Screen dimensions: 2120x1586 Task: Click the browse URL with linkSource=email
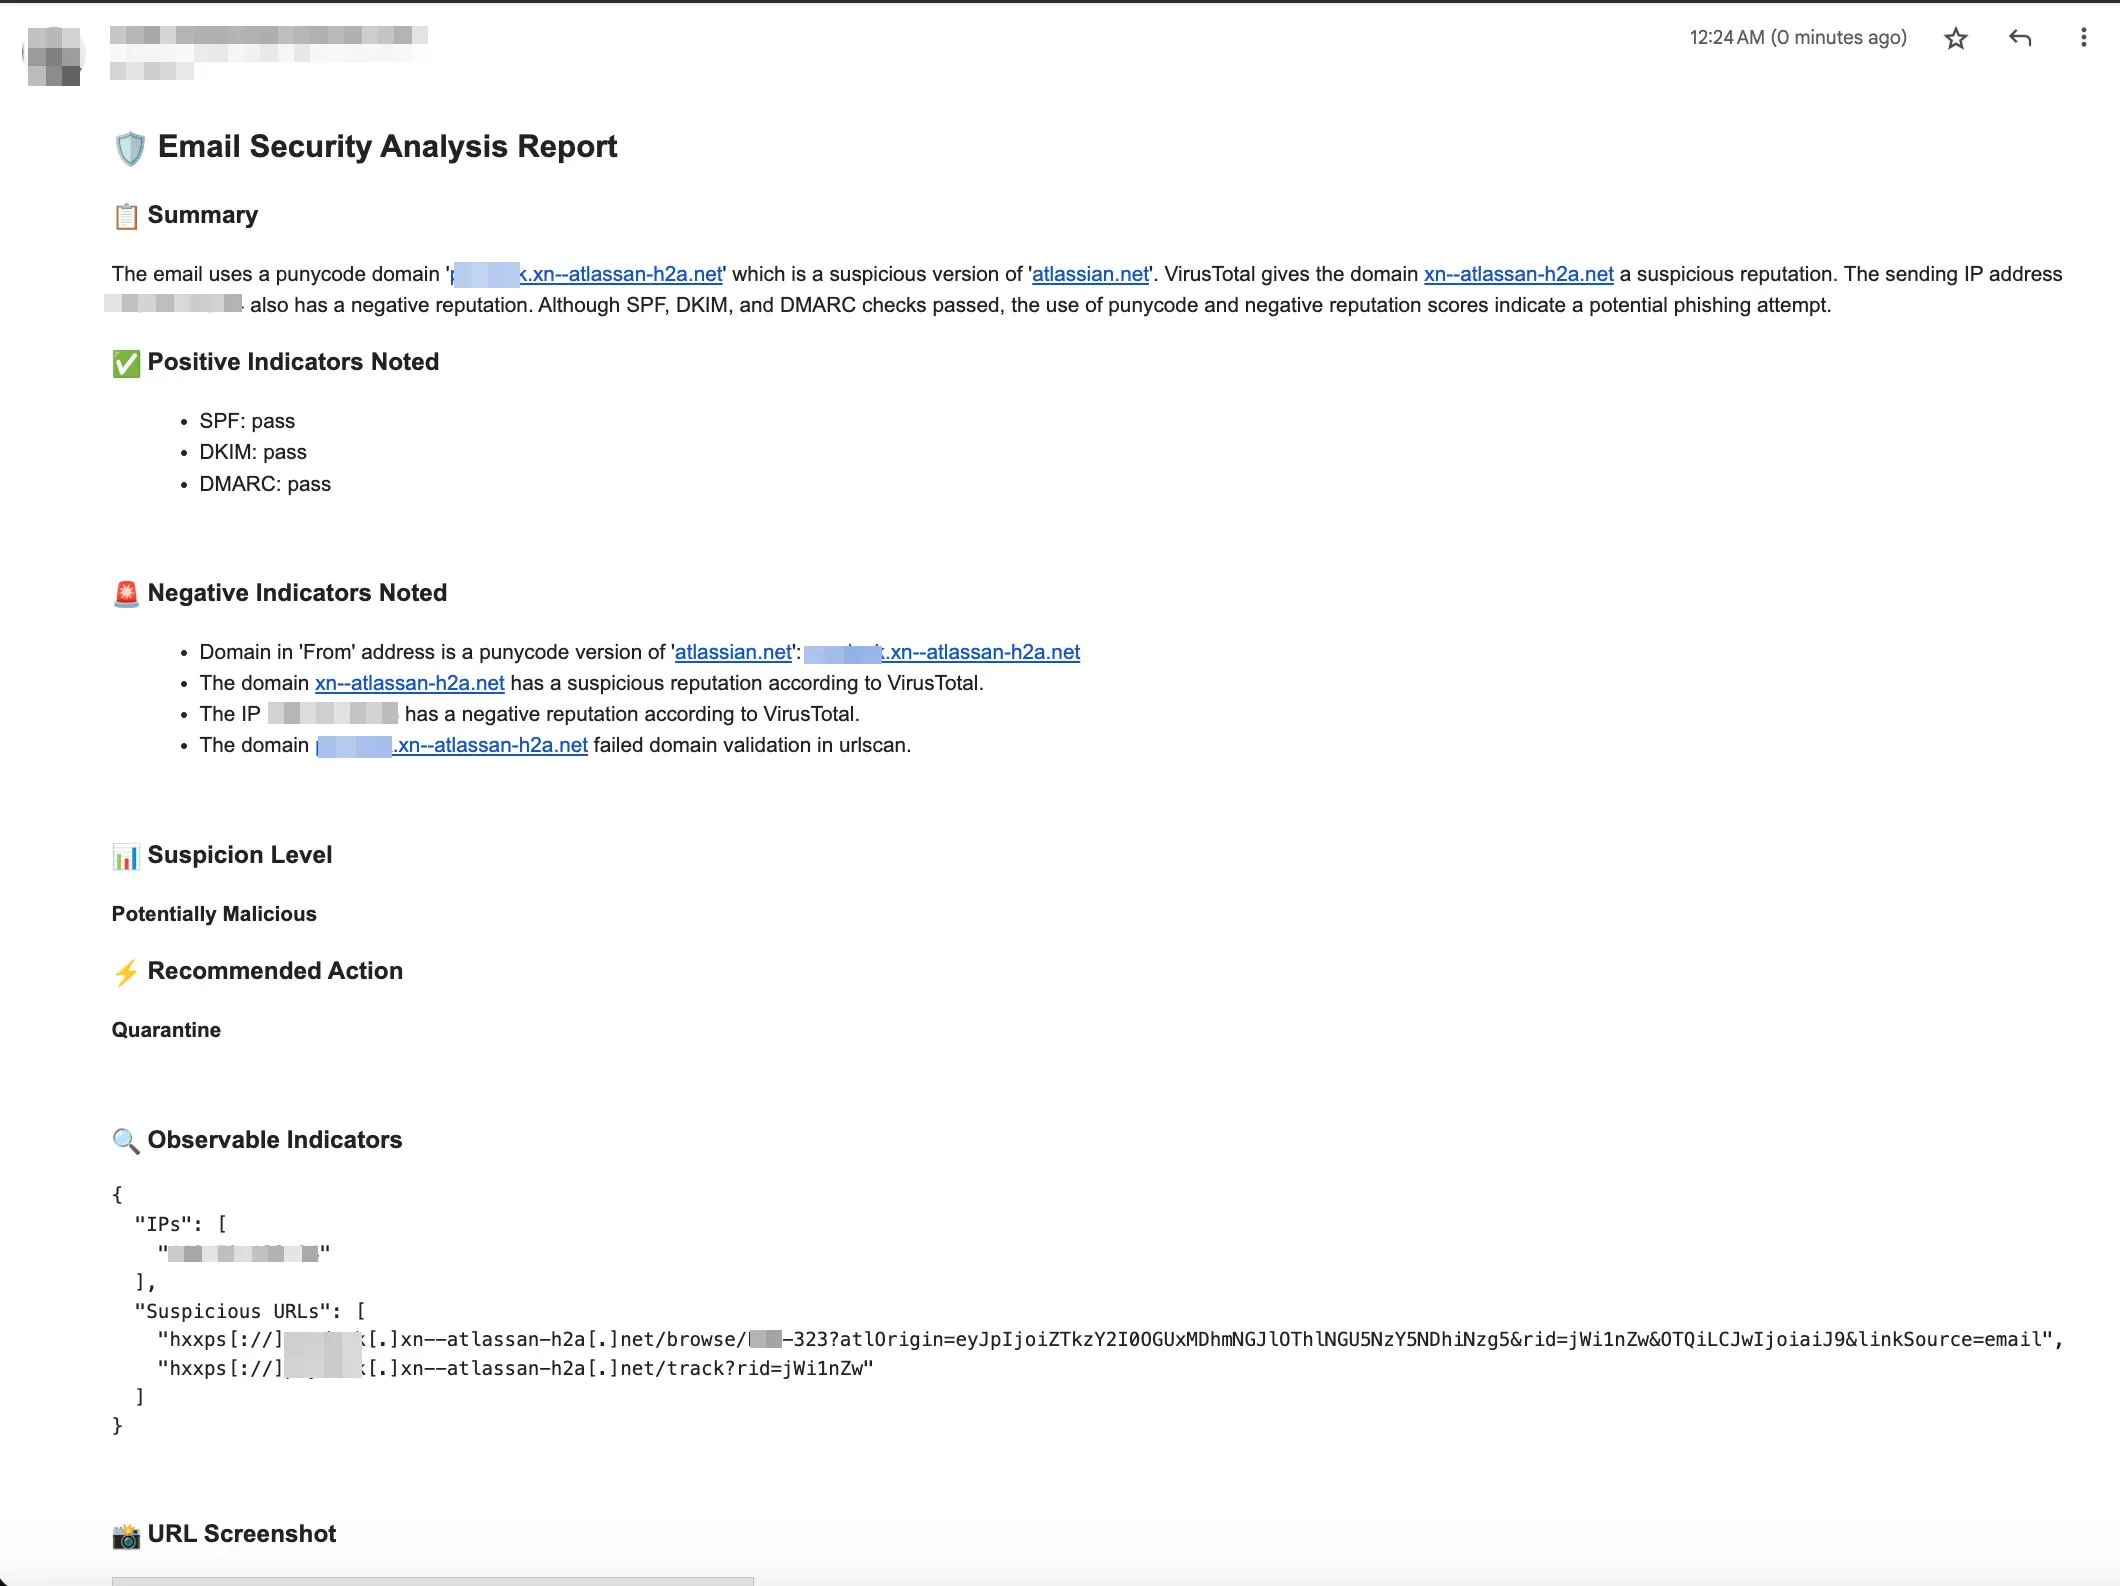[1110, 1340]
